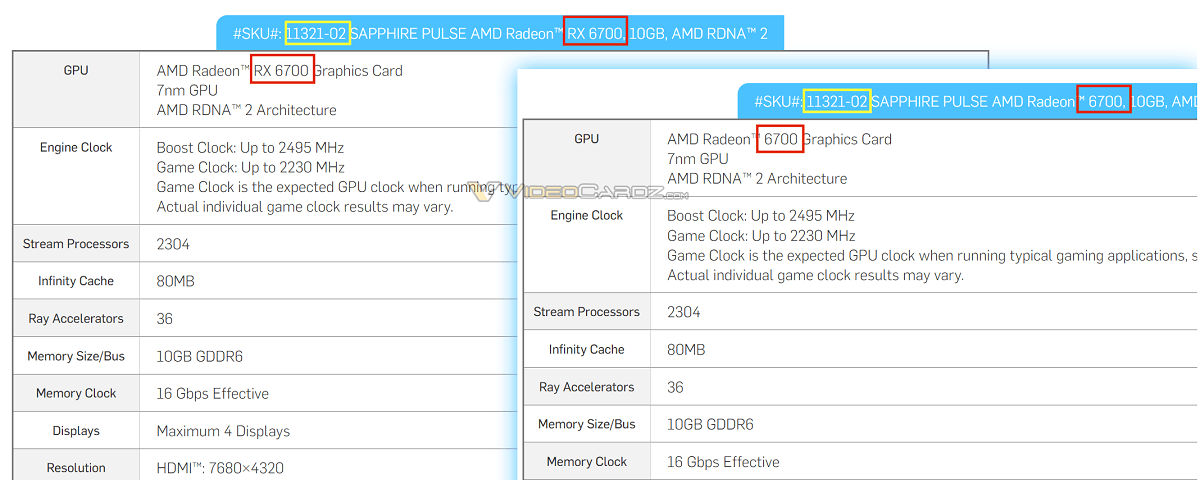The height and width of the screenshot is (480, 1200).
Task: Click Infinity Cache label in front table
Action: (x=587, y=349)
